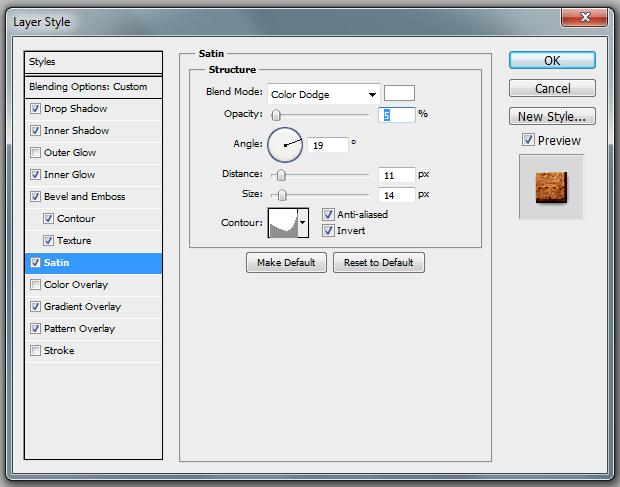Click the Distance value input field

point(397,175)
